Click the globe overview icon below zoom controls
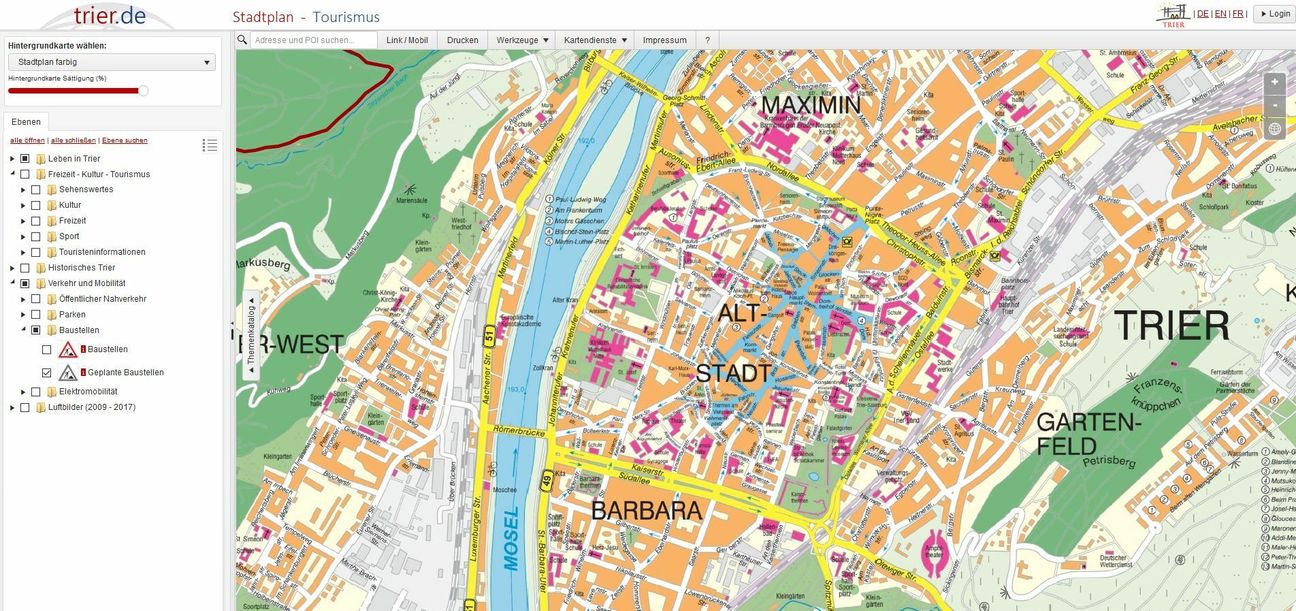This screenshot has width=1296, height=611. point(1275,128)
